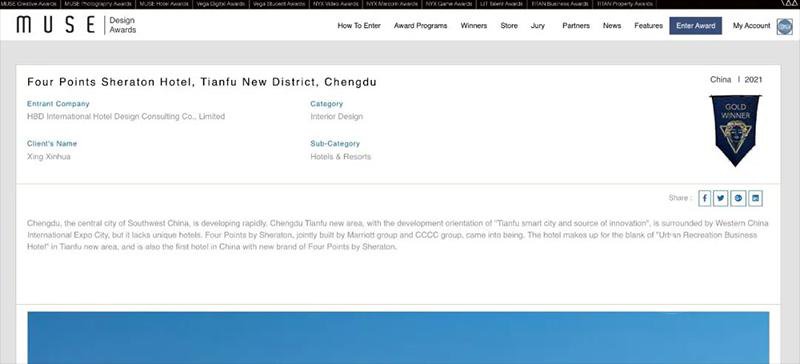
Task: Visit the News section
Action: click(x=612, y=26)
